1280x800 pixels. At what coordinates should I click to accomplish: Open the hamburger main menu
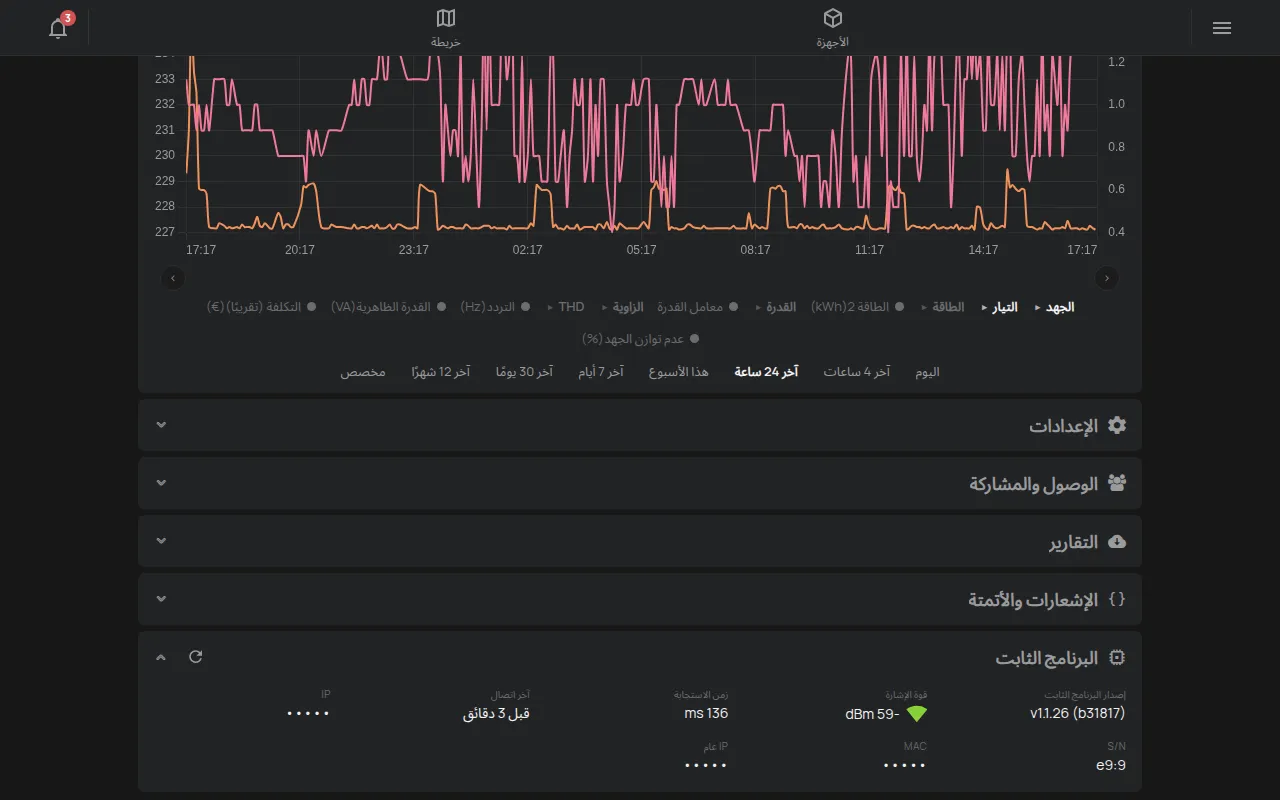click(1221, 28)
